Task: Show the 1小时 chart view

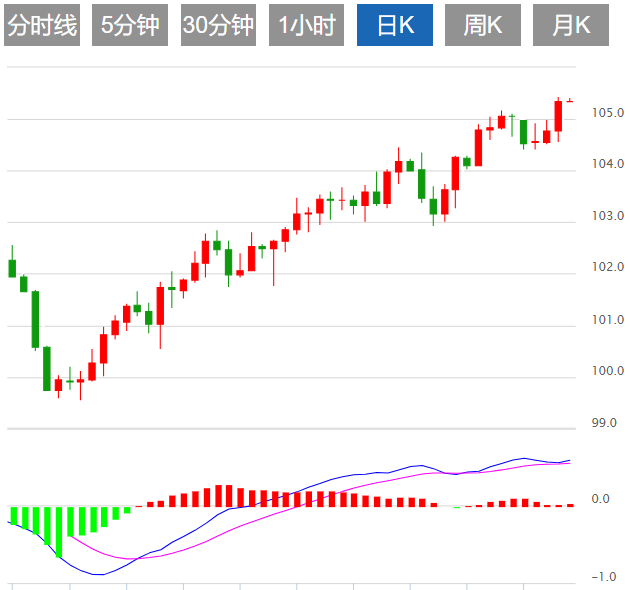Action: 306,25
